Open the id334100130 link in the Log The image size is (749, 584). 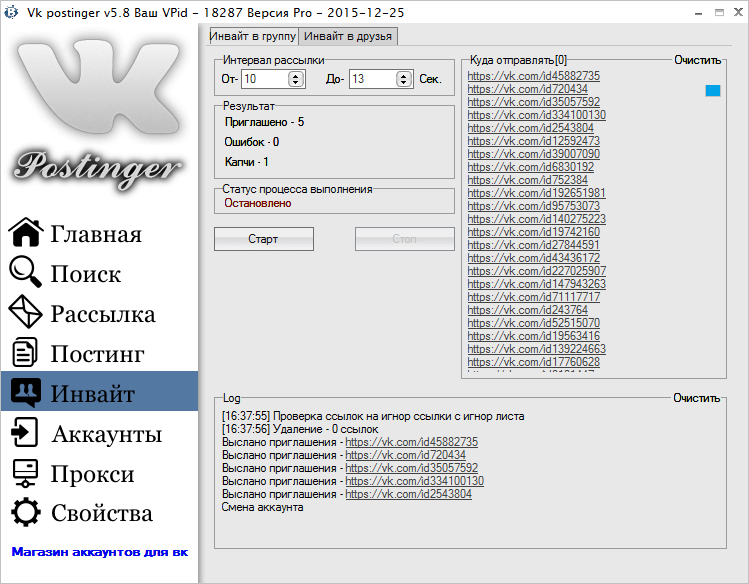point(415,481)
